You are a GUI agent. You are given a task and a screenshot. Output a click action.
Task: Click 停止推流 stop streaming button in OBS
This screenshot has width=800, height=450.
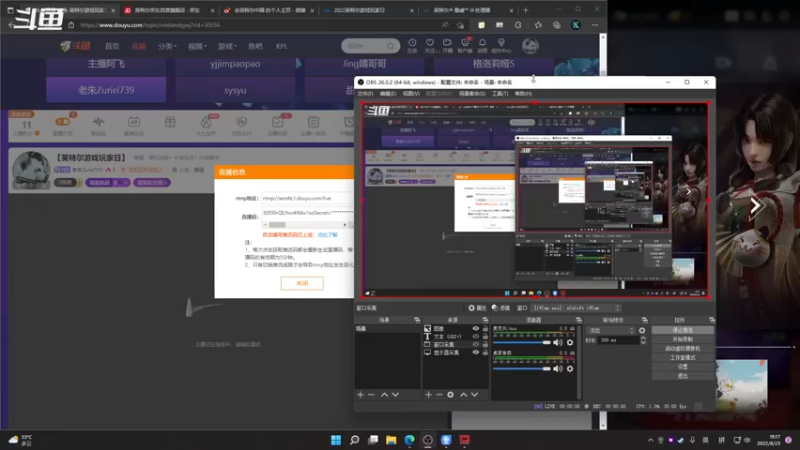coord(683,330)
